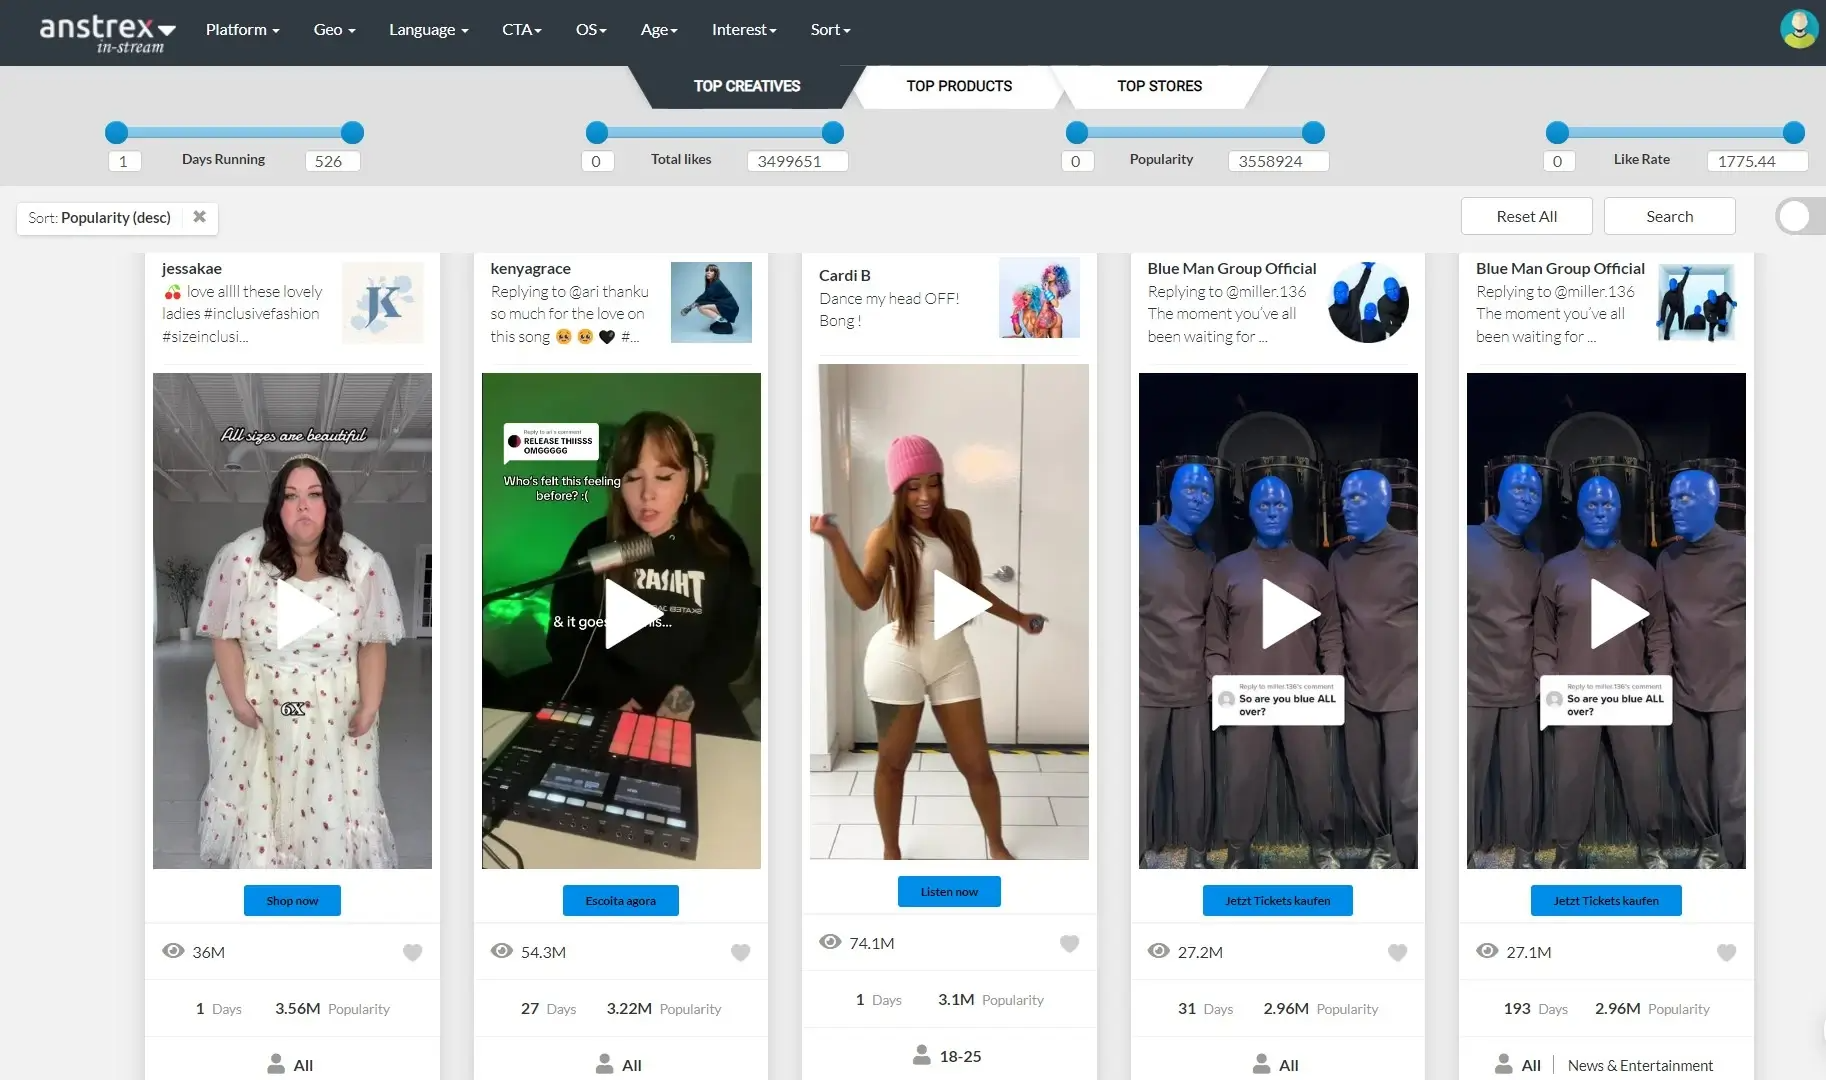Click the eye icon beside 27.1M views

click(1487, 951)
